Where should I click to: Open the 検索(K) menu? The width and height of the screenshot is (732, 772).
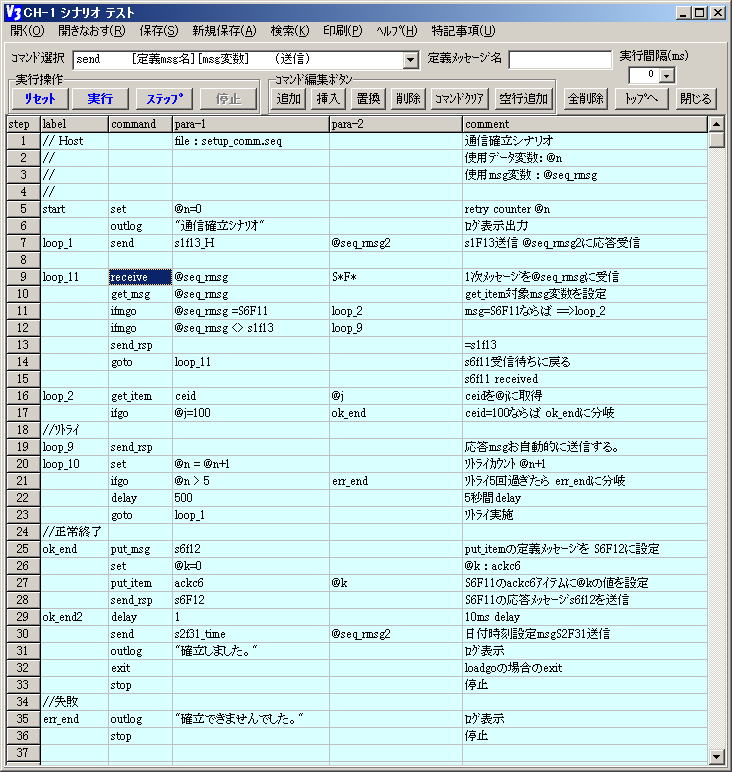(x=289, y=31)
